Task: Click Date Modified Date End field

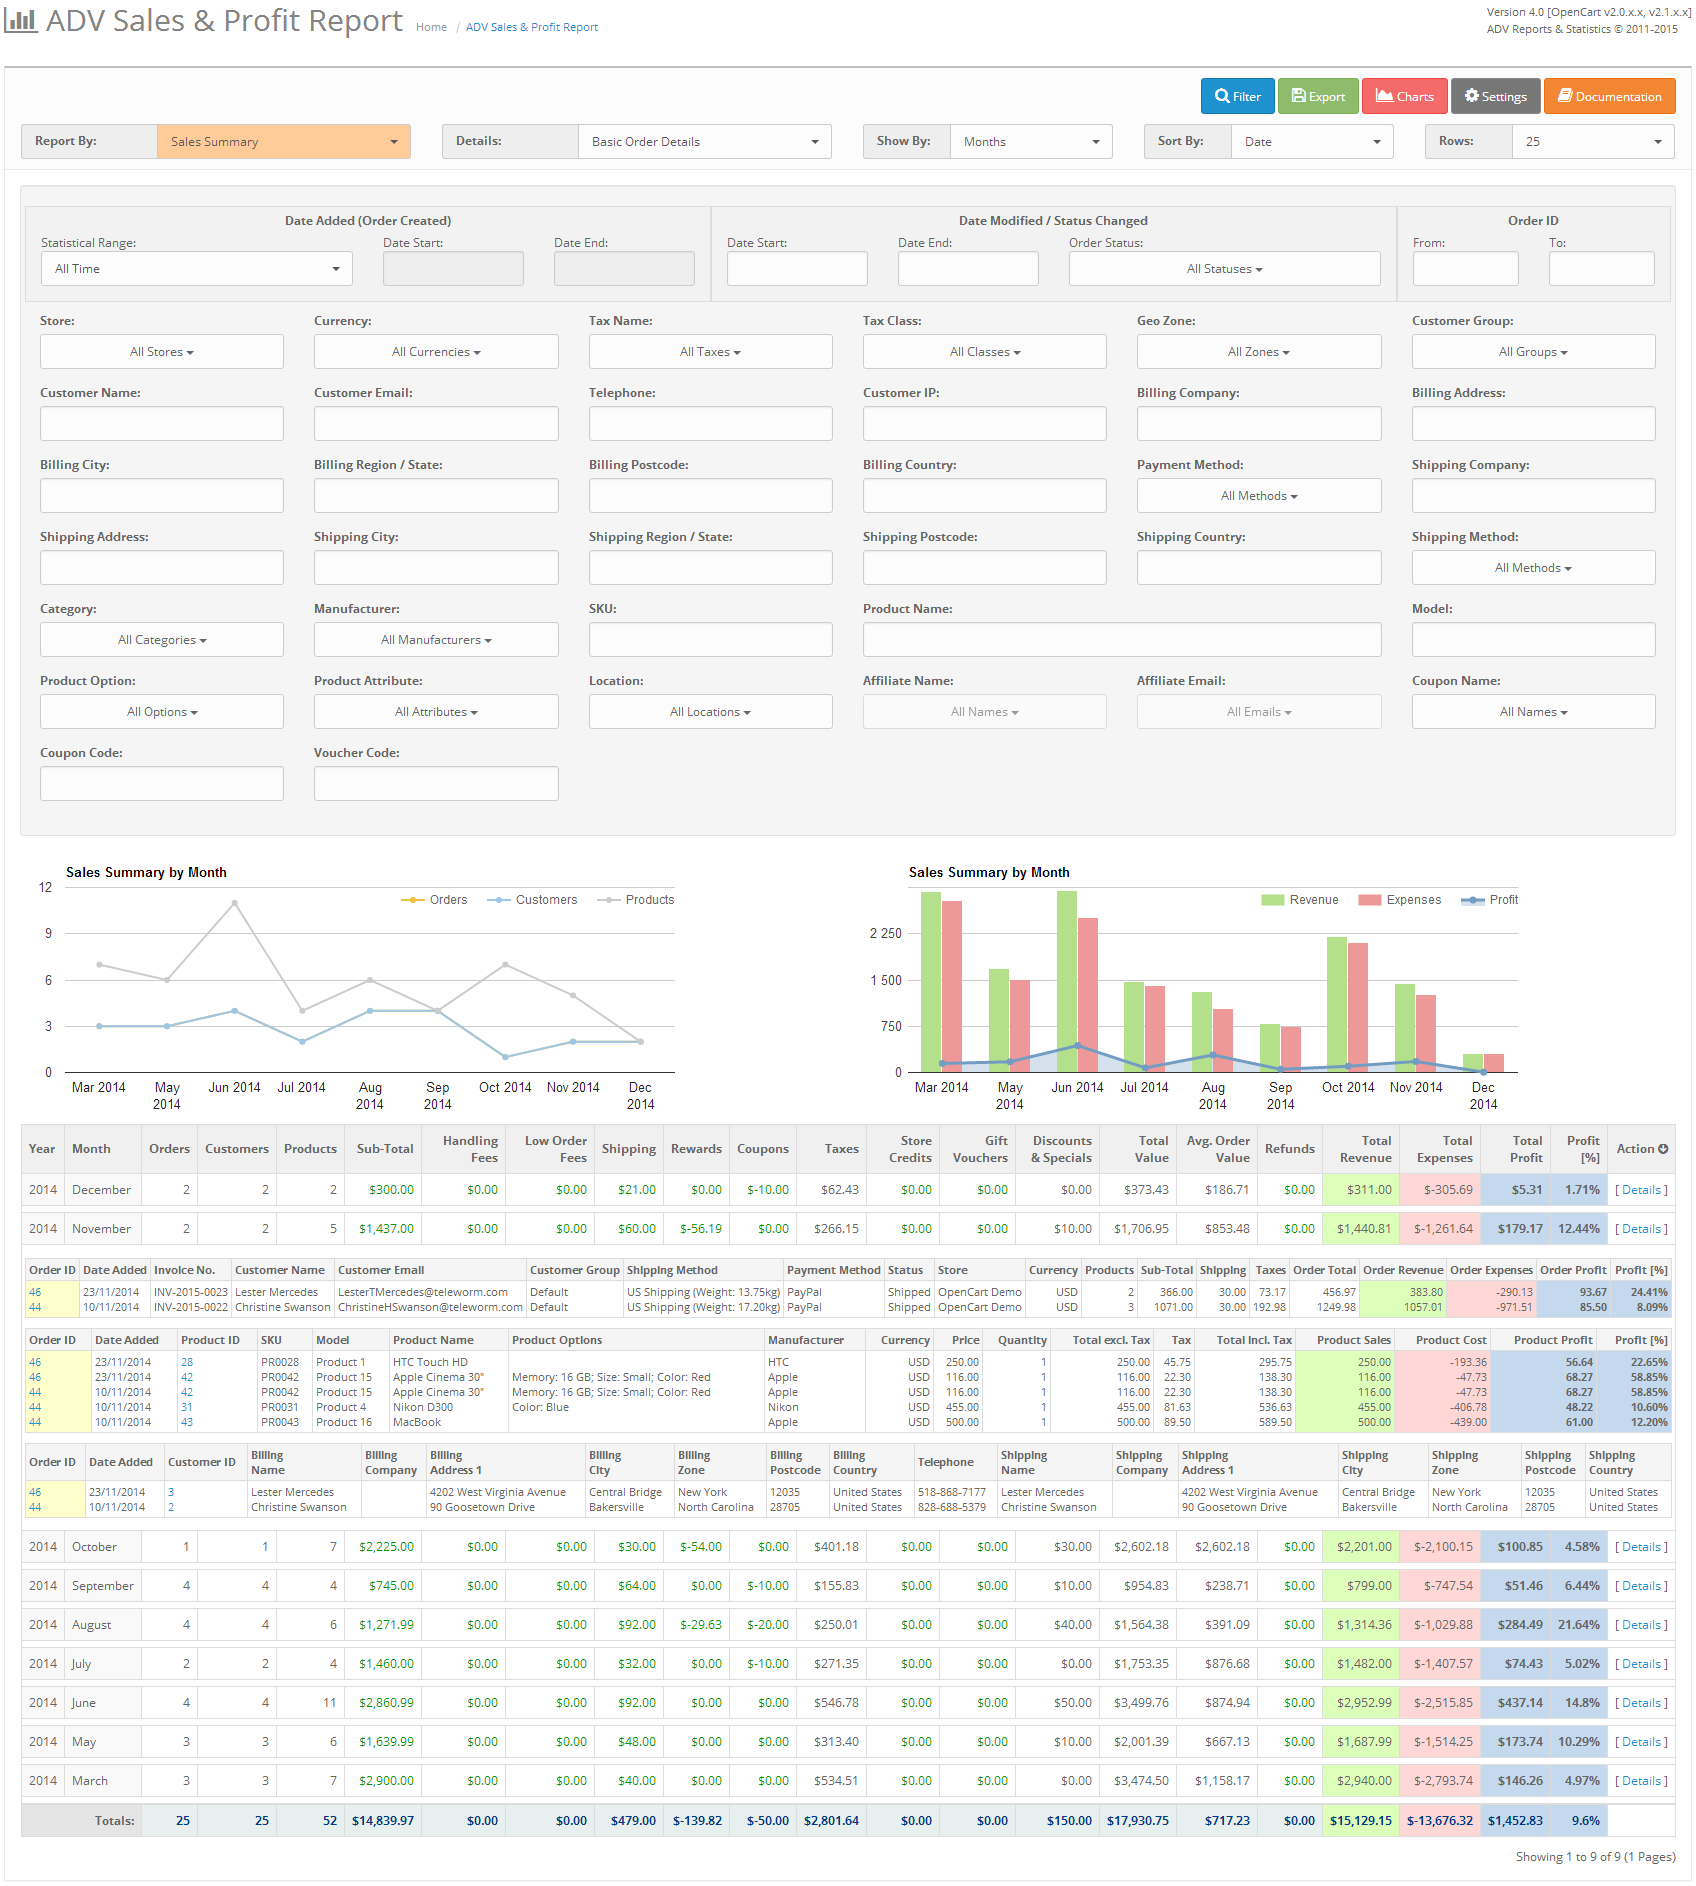Action: [968, 268]
